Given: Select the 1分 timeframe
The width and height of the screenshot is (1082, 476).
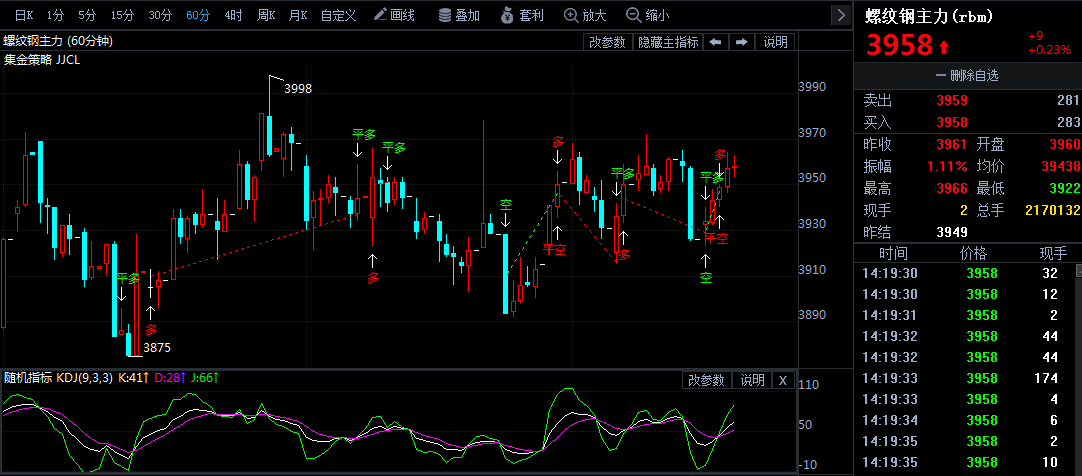Looking at the screenshot, I should pyautogui.click(x=56, y=14).
